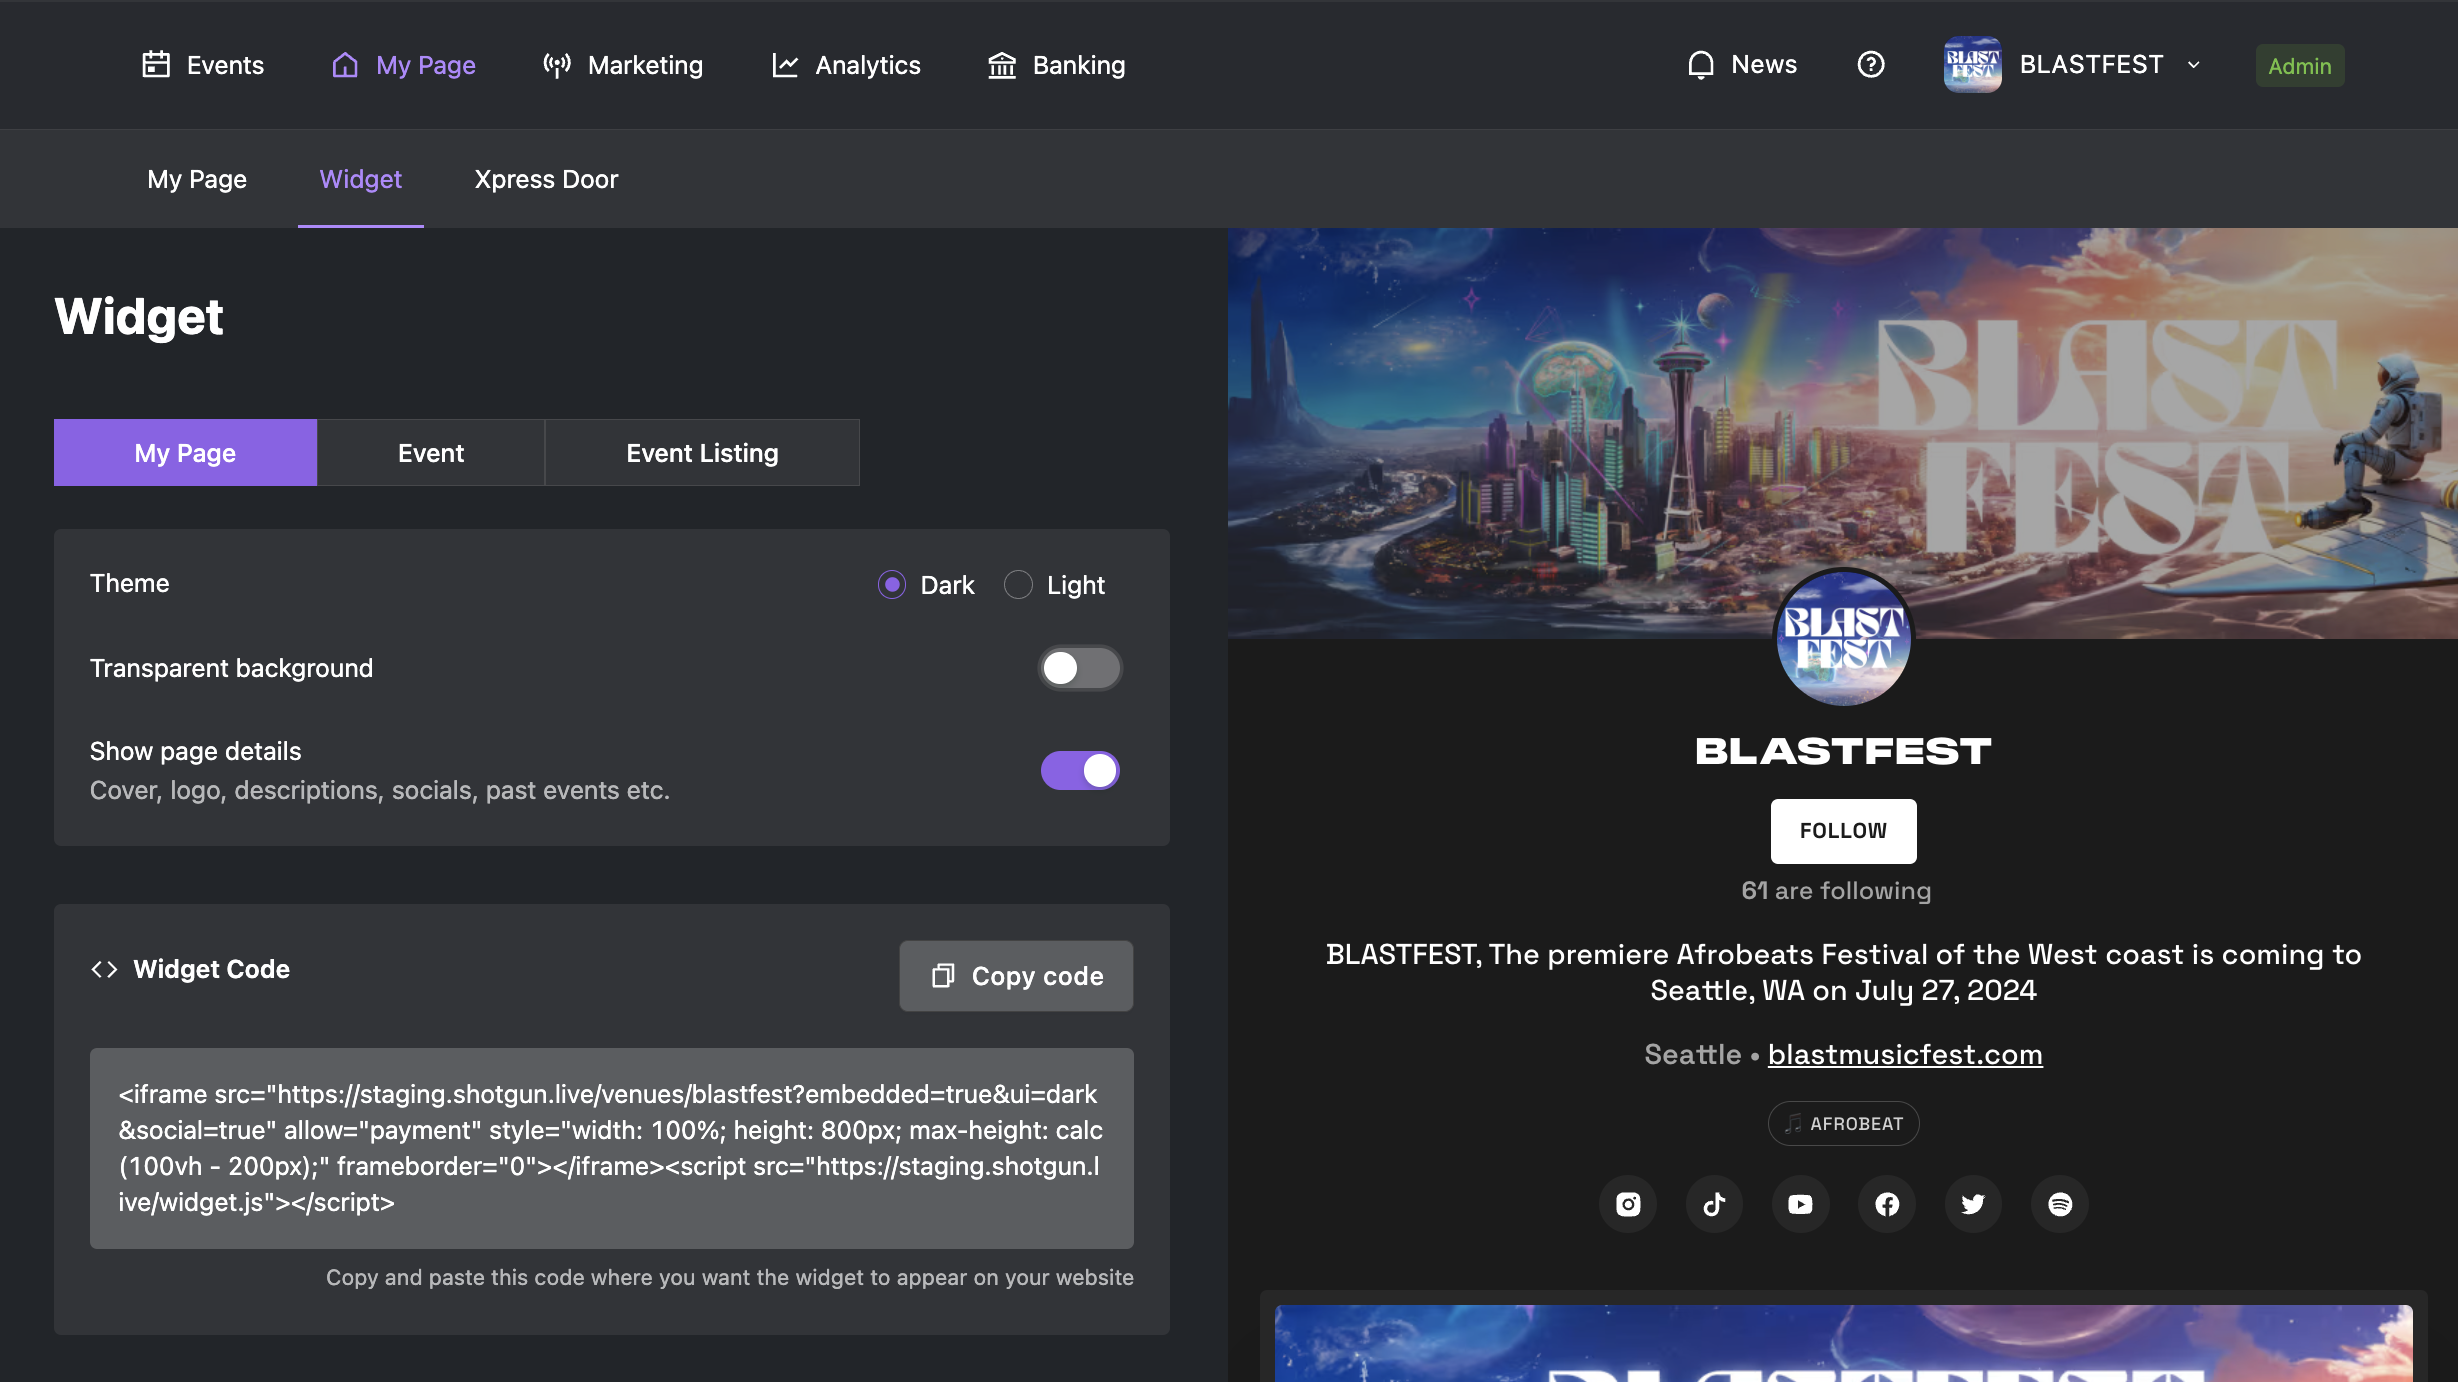The image size is (2458, 1382).
Task: Click the '61 are following' text
Action: (x=1836, y=891)
